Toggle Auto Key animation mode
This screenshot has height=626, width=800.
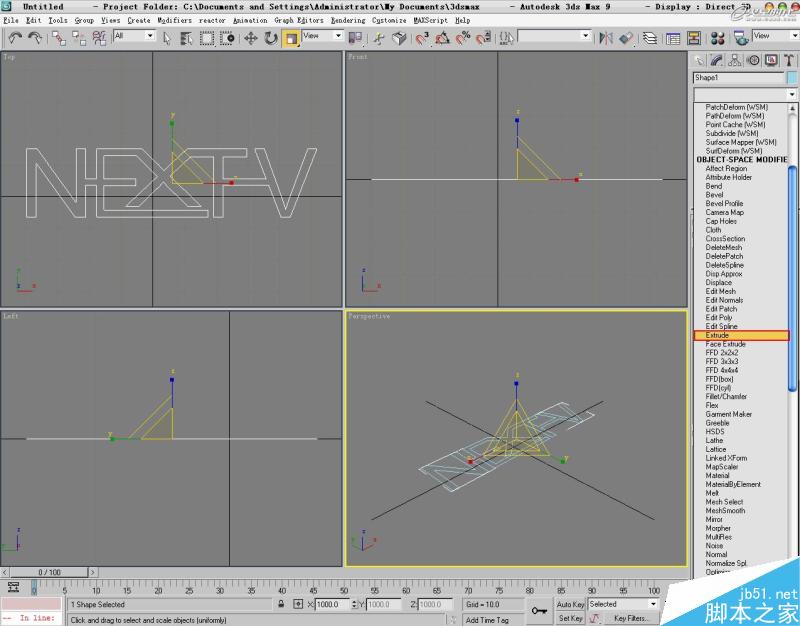point(570,604)
